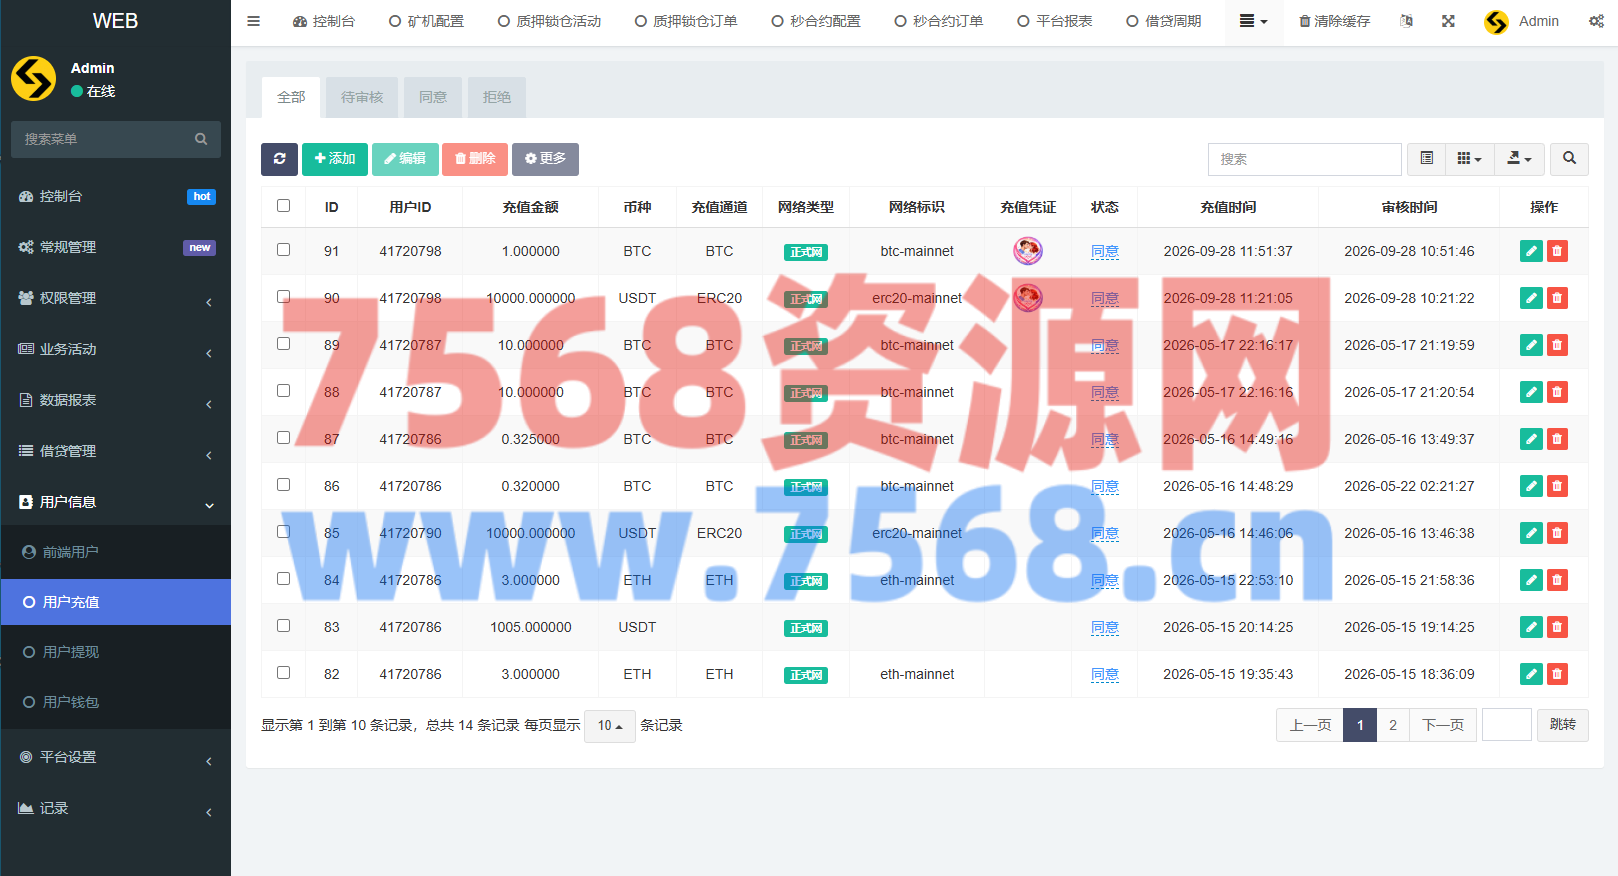Open the settings gears icon at top right
1618x876 pixels.
1596,21
